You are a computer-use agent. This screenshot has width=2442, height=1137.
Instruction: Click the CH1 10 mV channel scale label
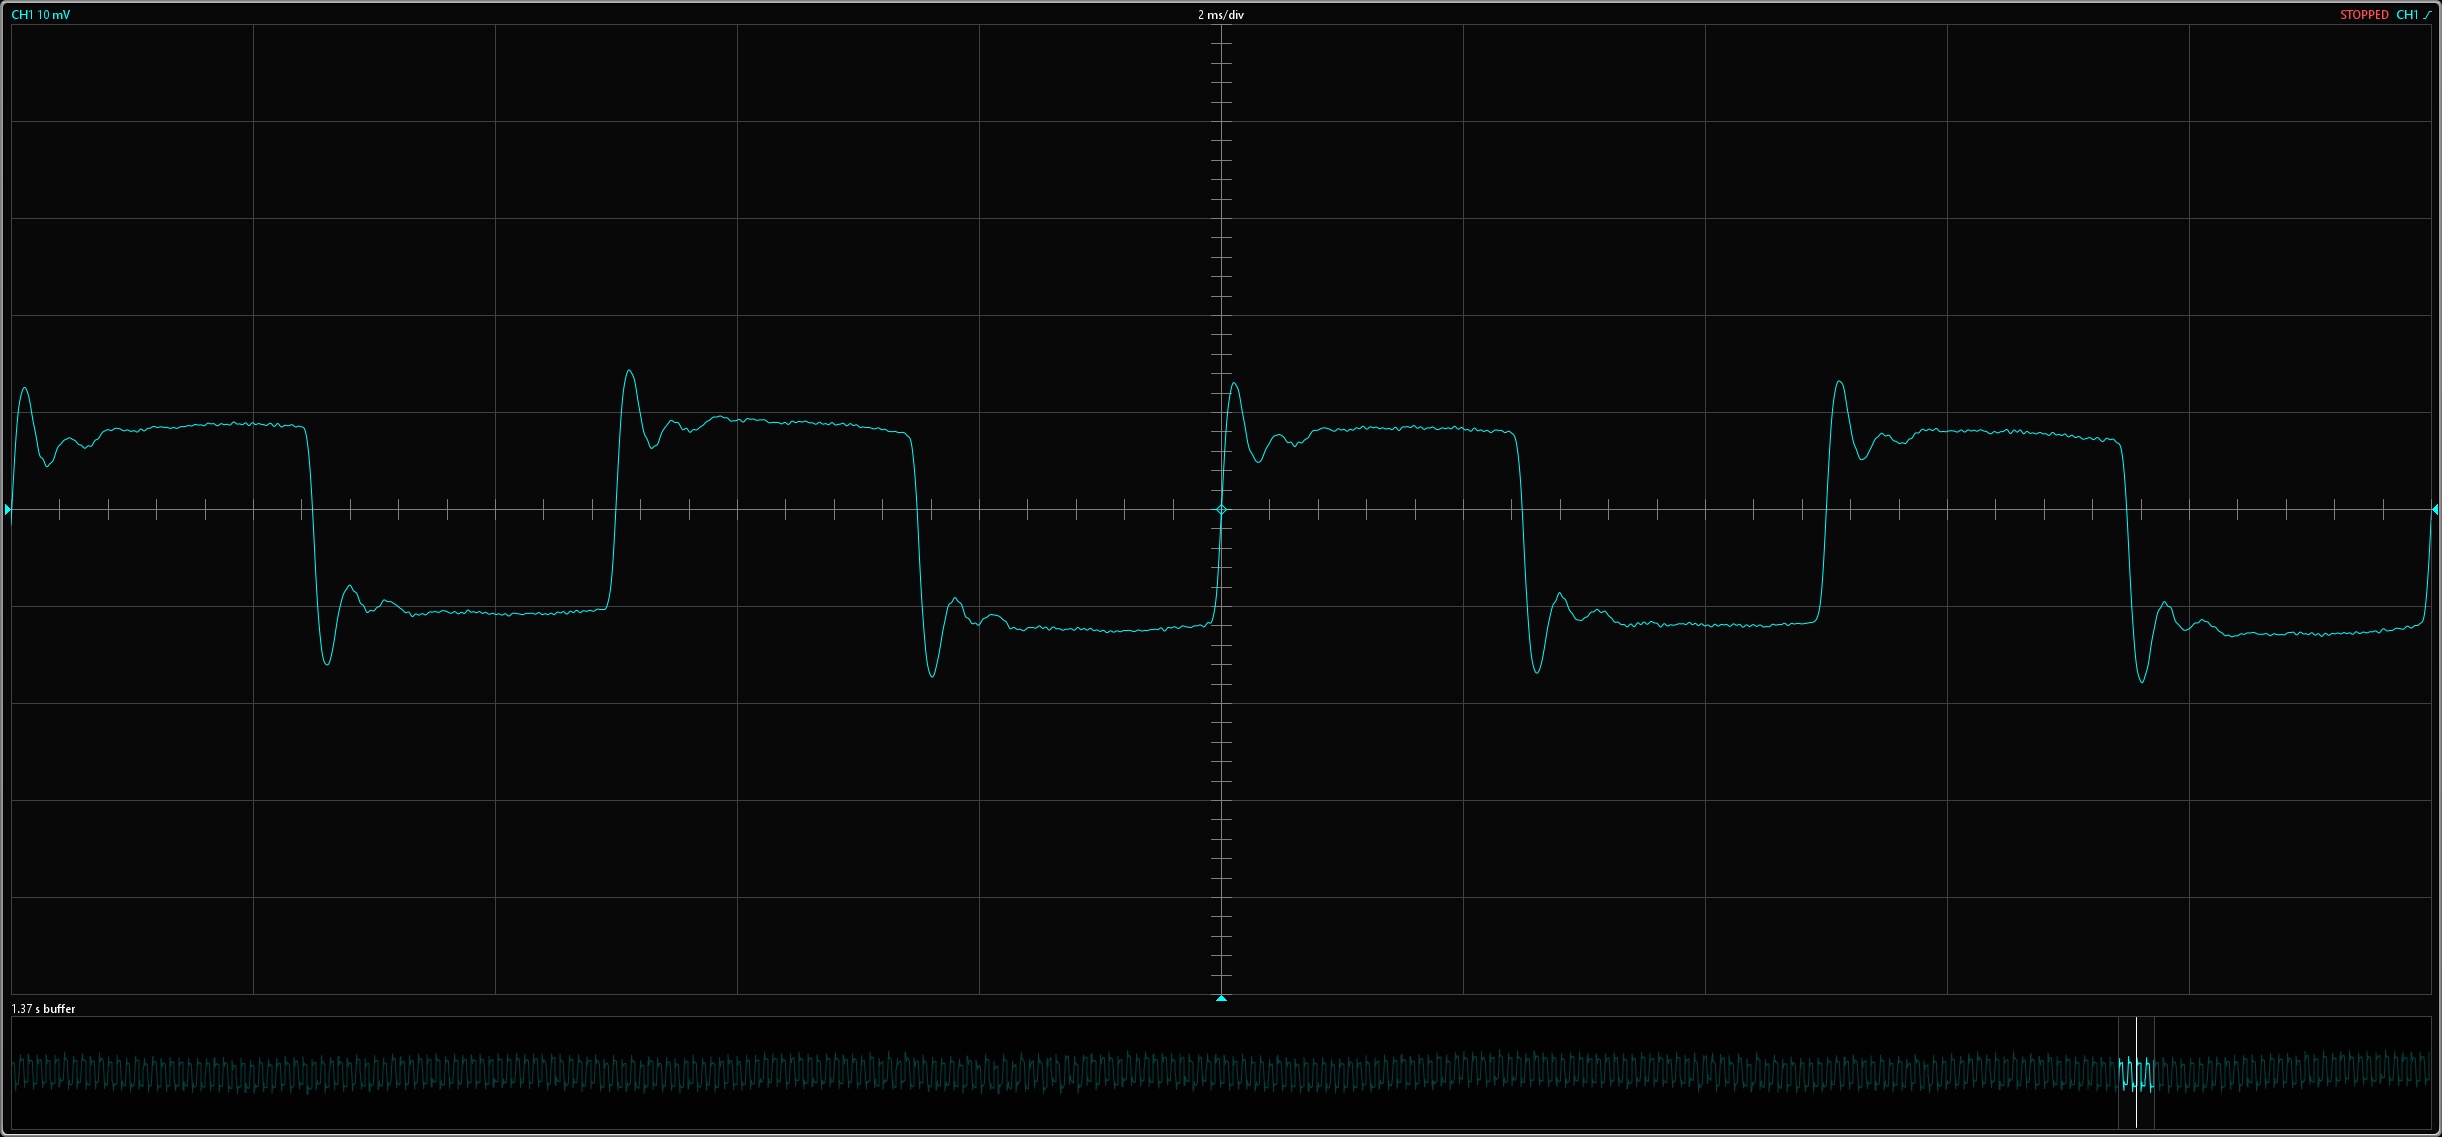click(40, 15)
